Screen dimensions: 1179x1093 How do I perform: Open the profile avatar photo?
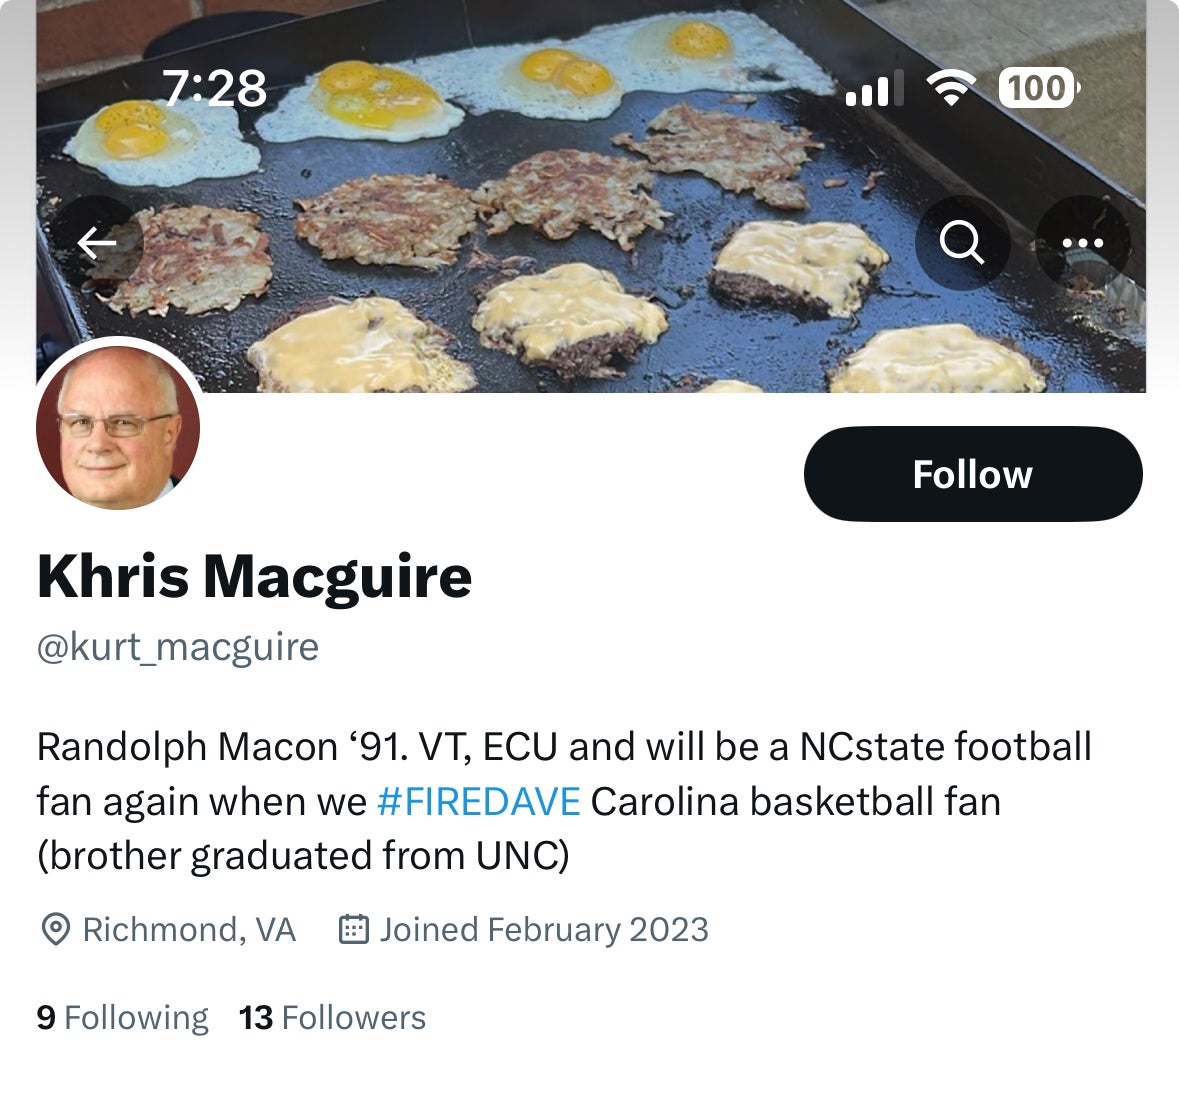[x=118, y=428]
